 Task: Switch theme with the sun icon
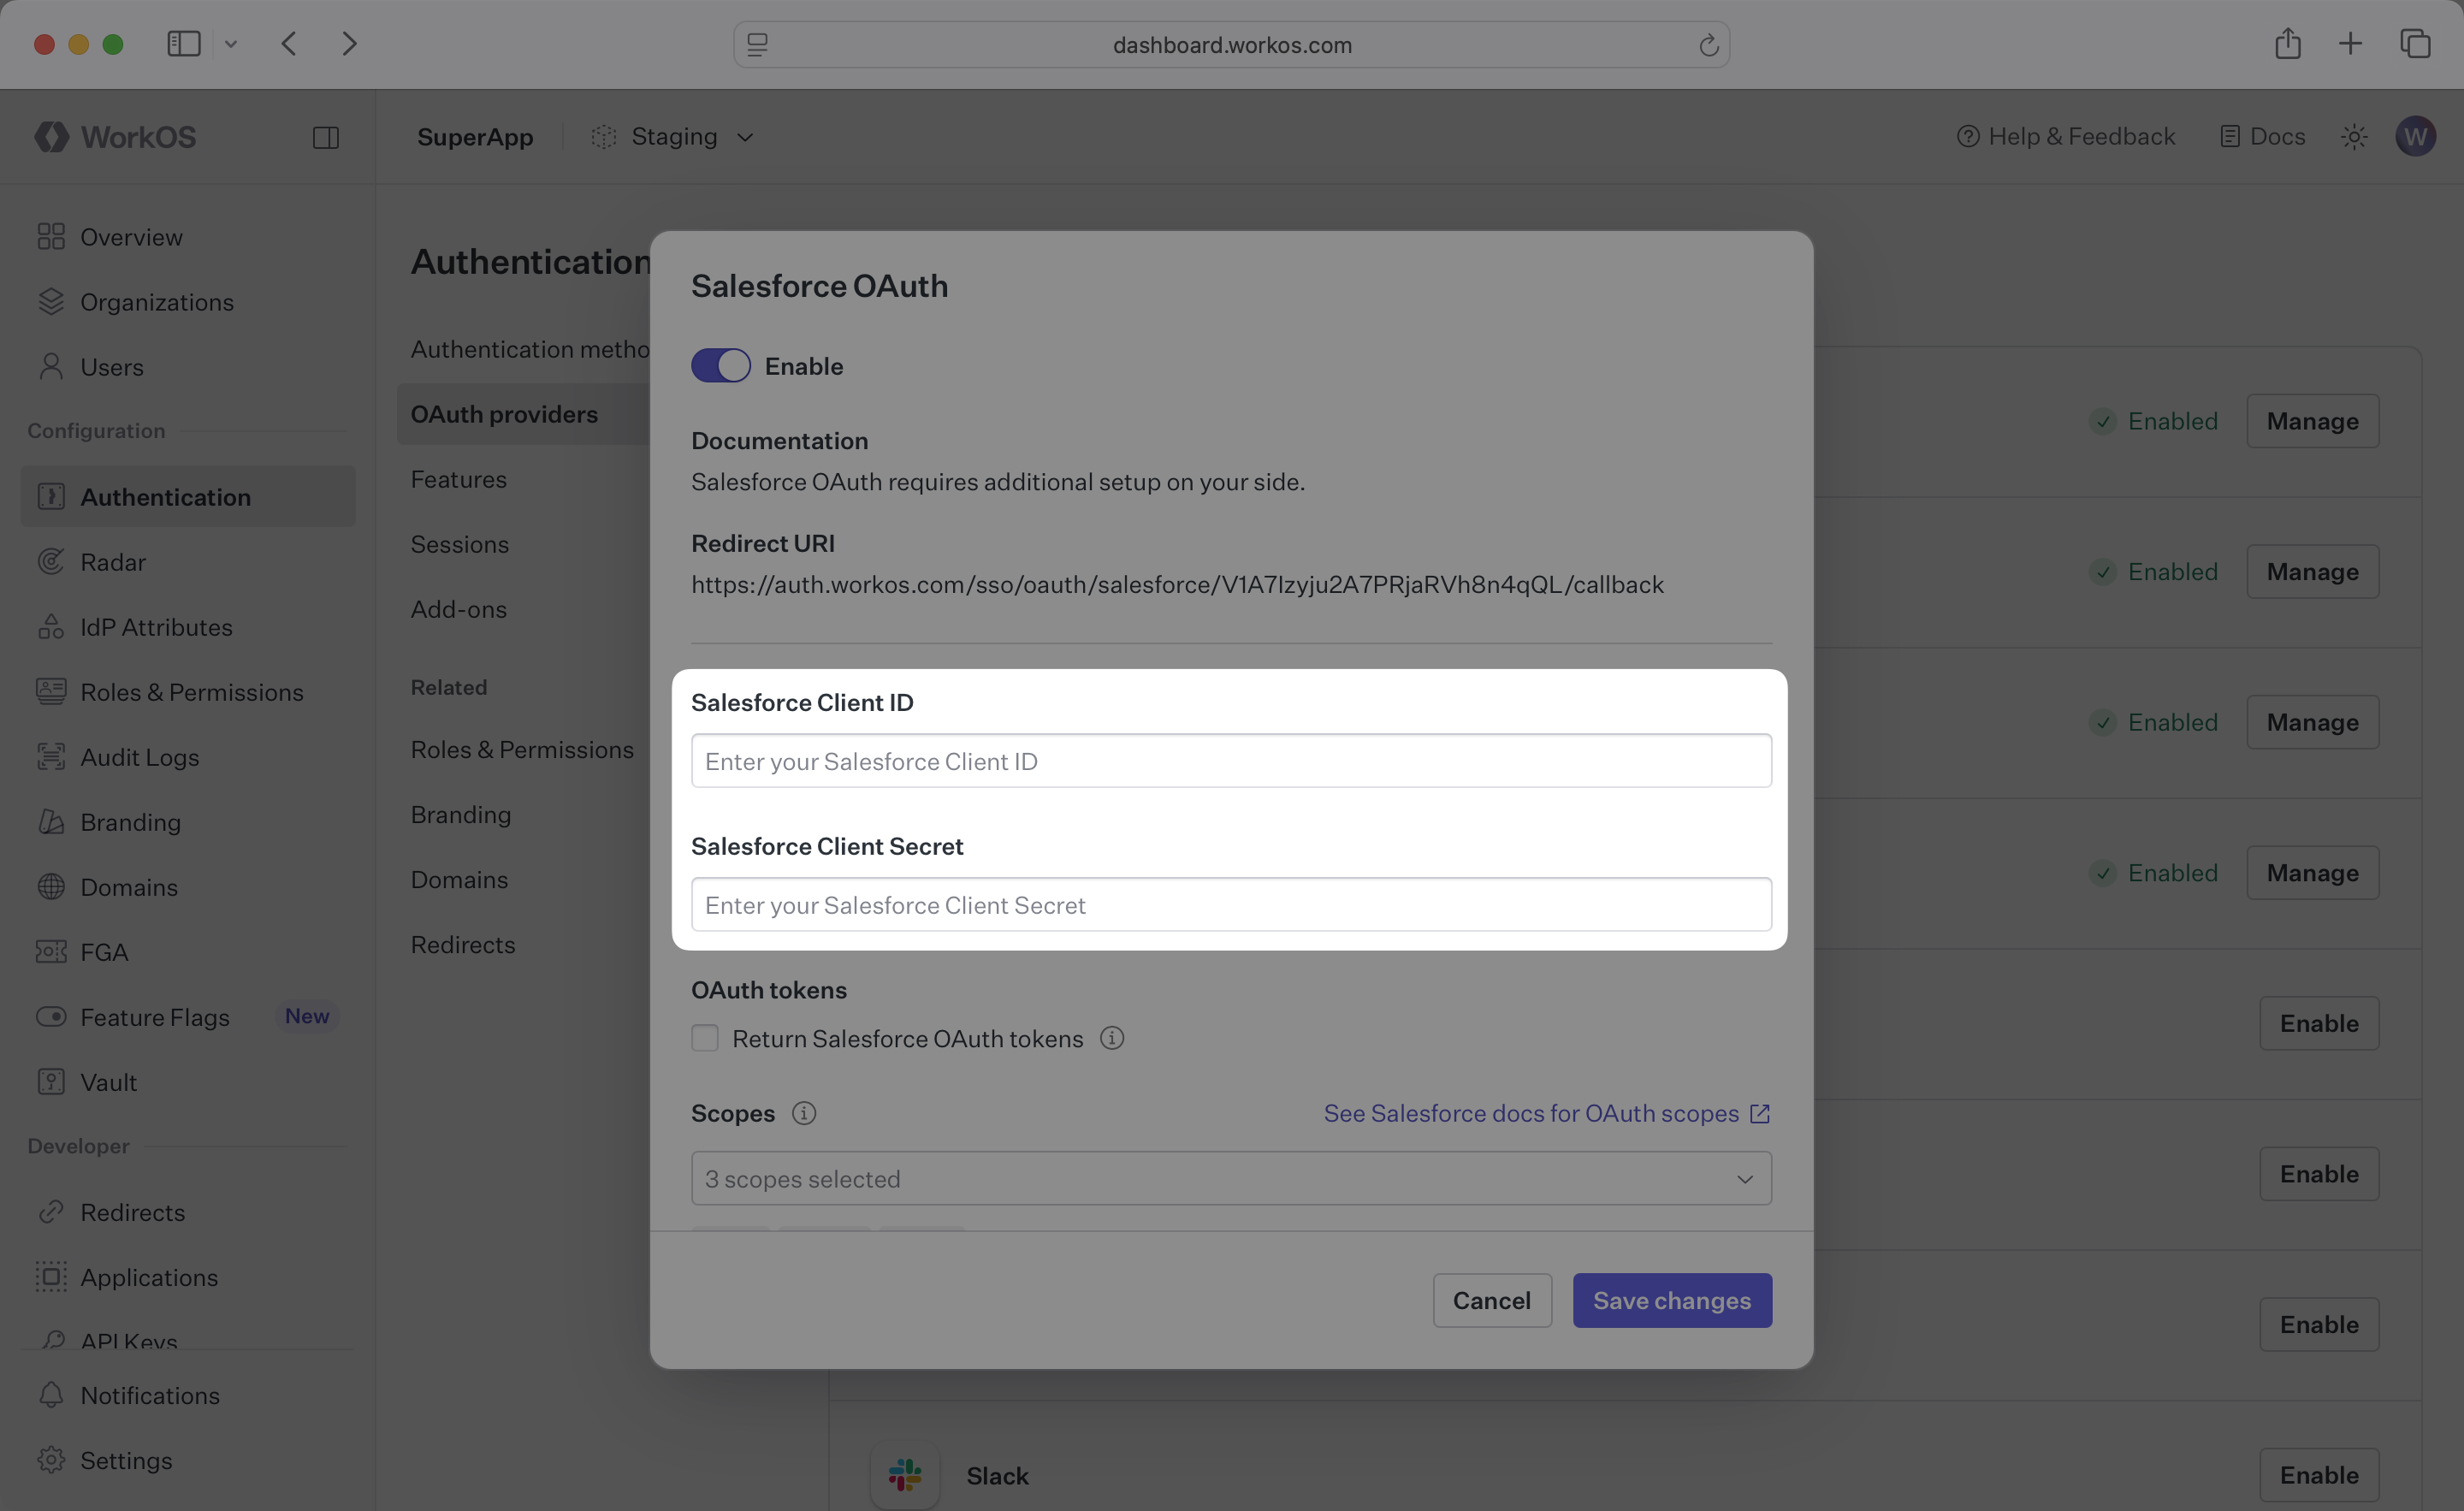point(2354,137)
